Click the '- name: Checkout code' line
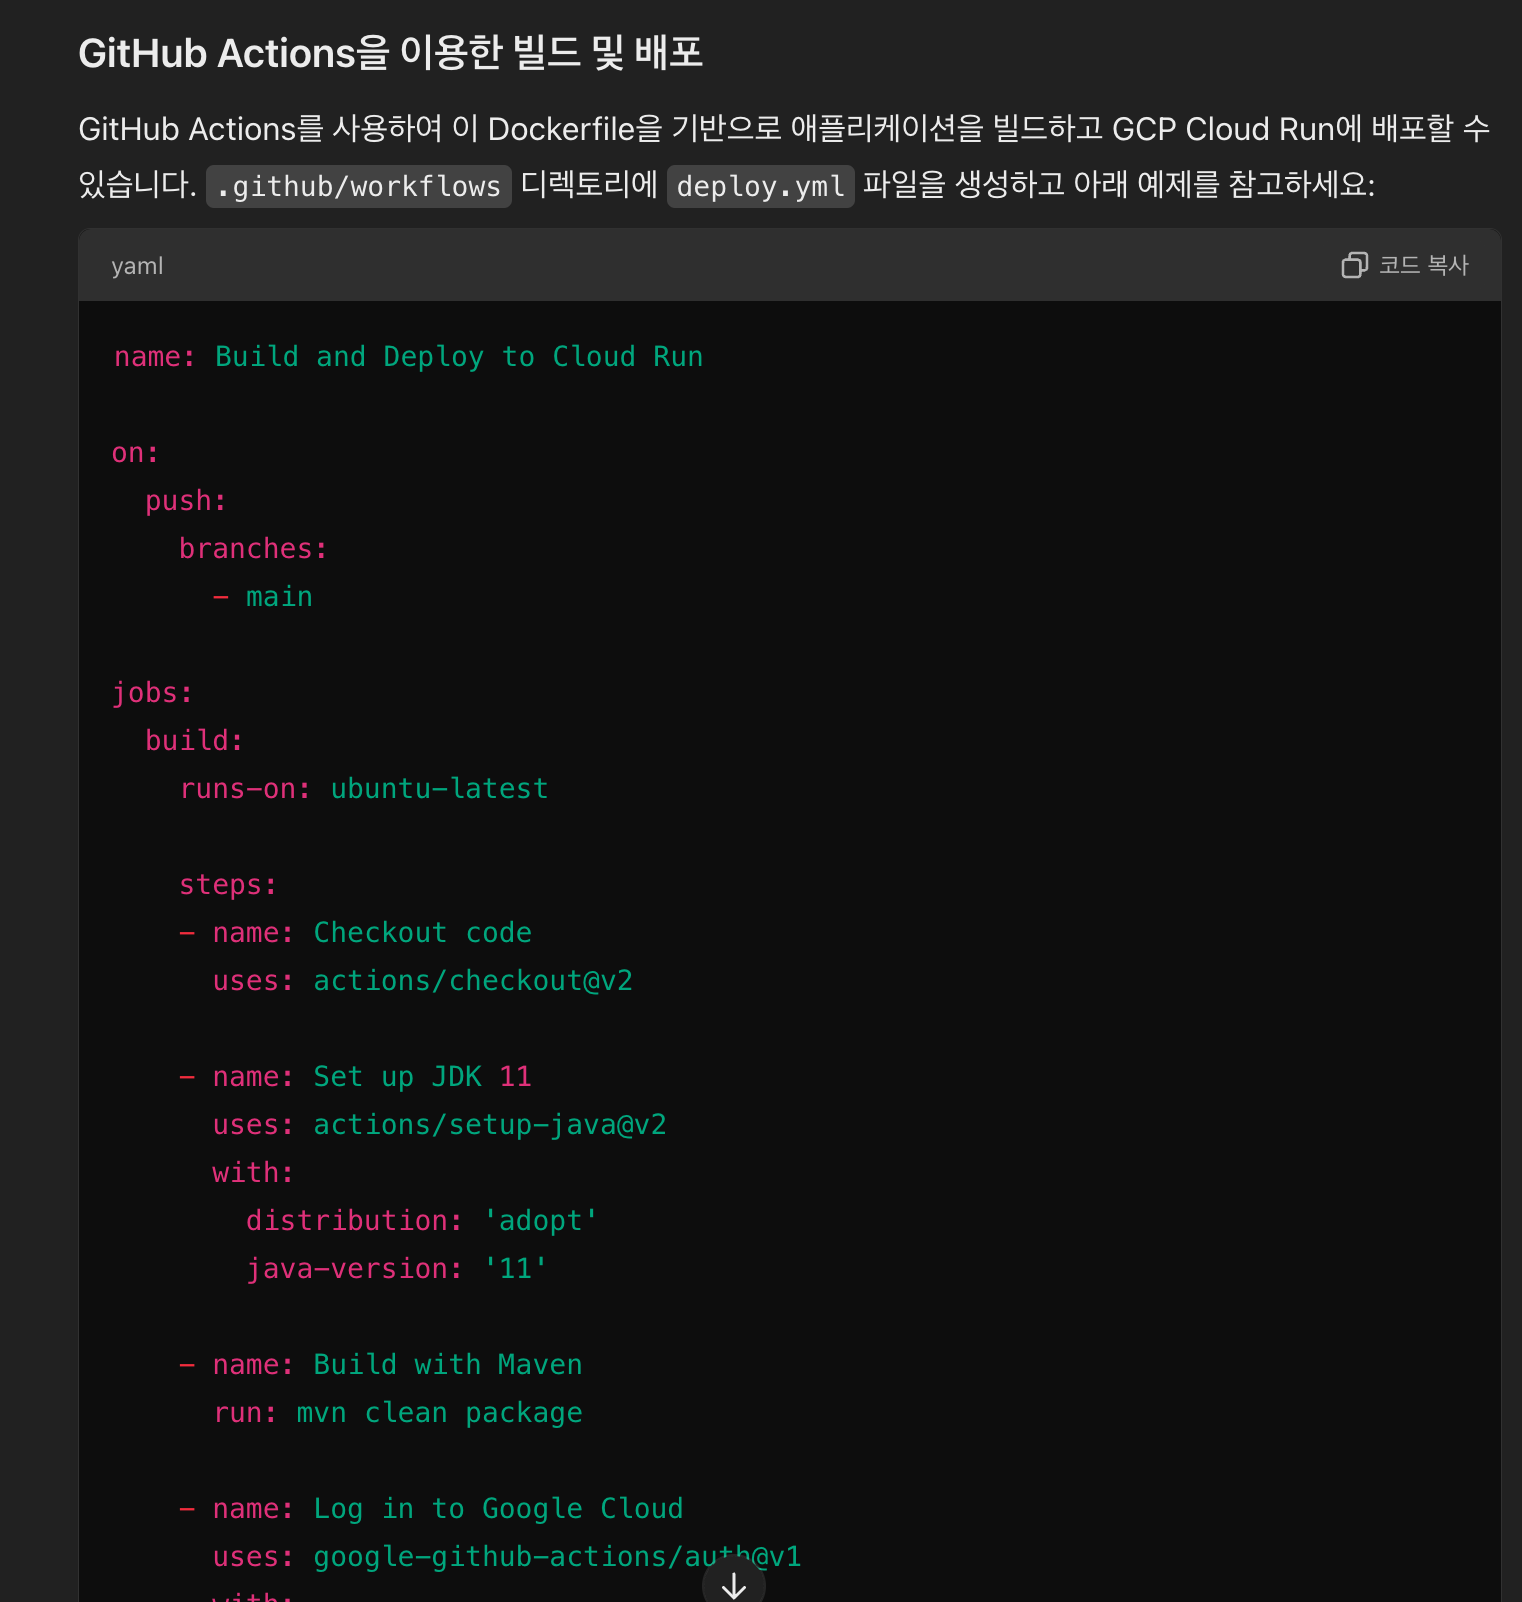This screenshot has width=1522, height=1602. 356,933
